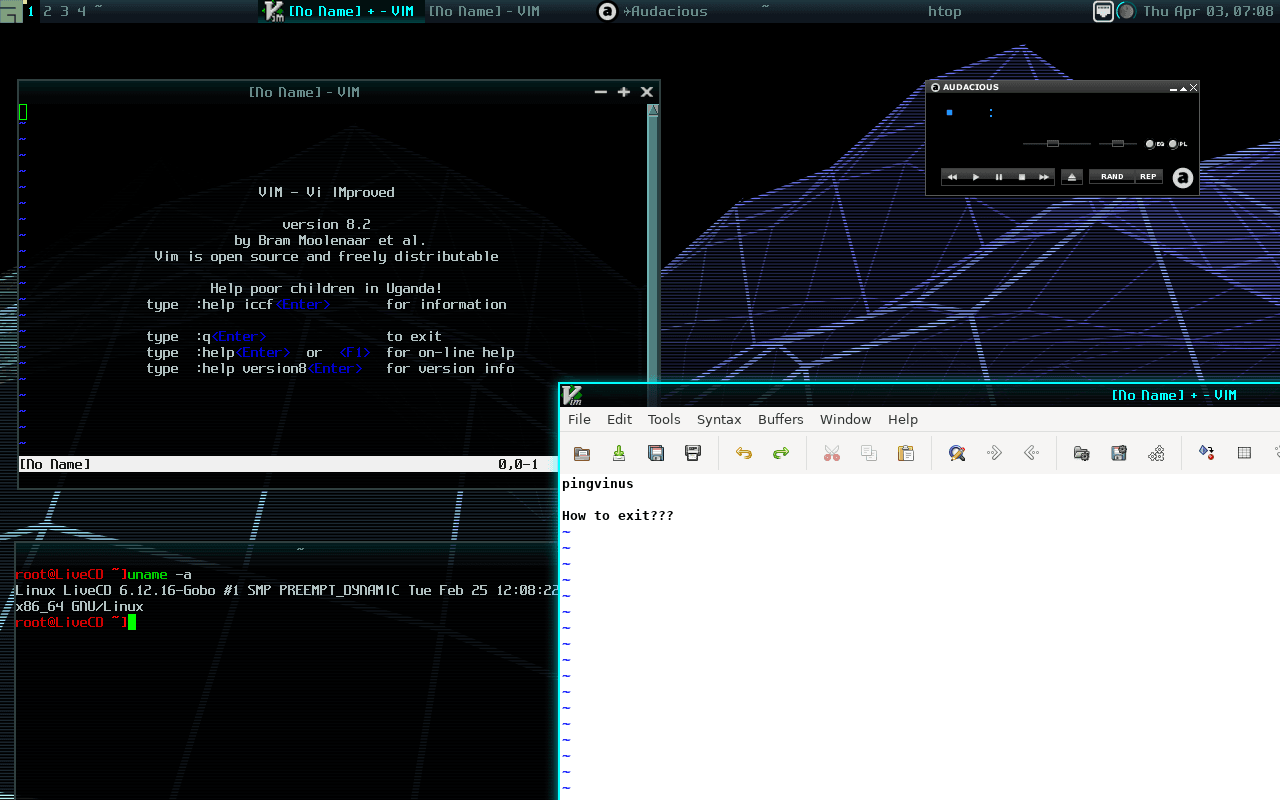1280x800 pixels.
Task: Click the Play button in Audacious
Action: point(976,177)
